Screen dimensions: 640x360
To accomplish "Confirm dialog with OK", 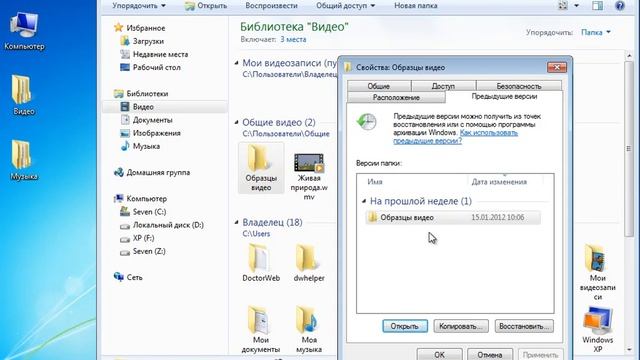I will coord(440,354).
